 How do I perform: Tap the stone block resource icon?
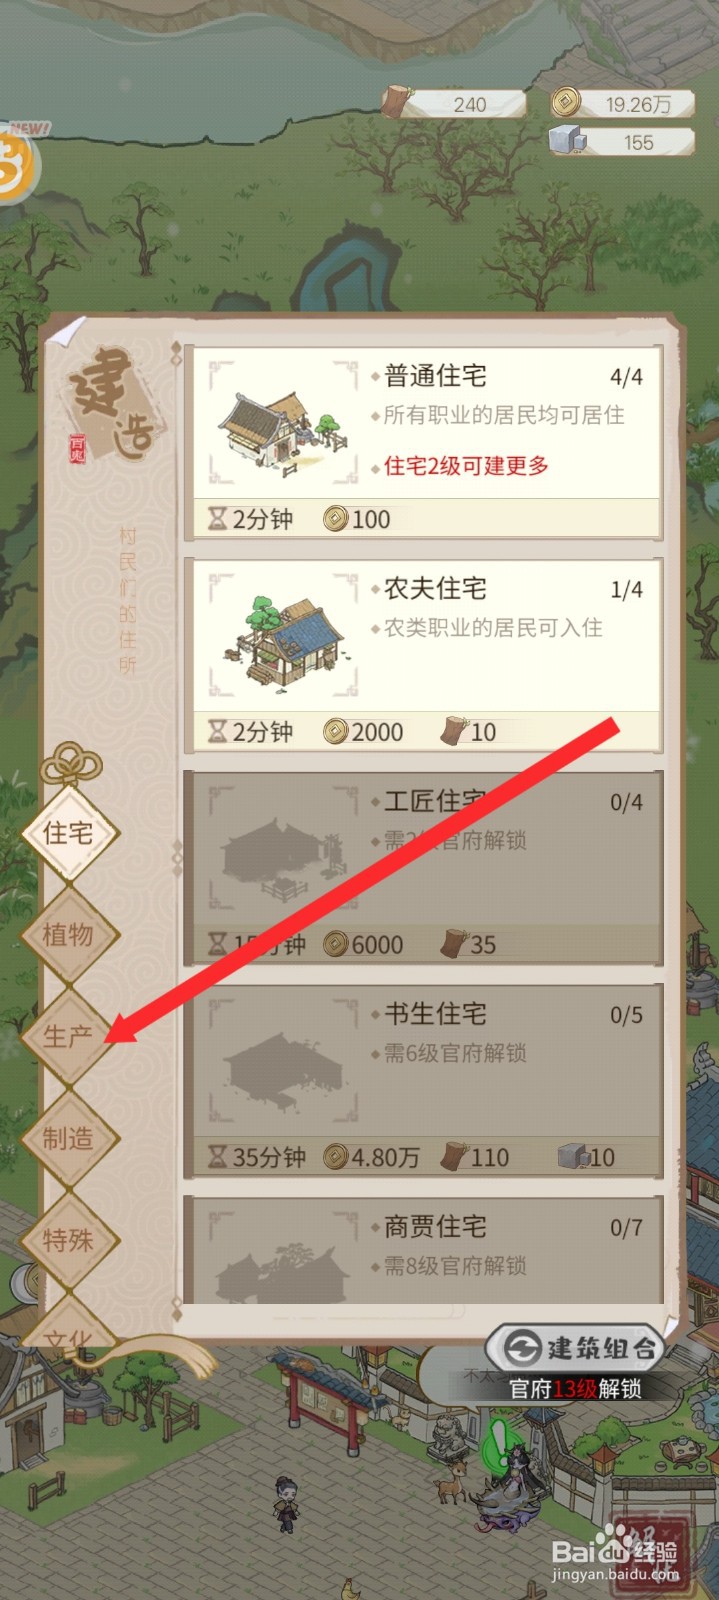pos(568,140)
